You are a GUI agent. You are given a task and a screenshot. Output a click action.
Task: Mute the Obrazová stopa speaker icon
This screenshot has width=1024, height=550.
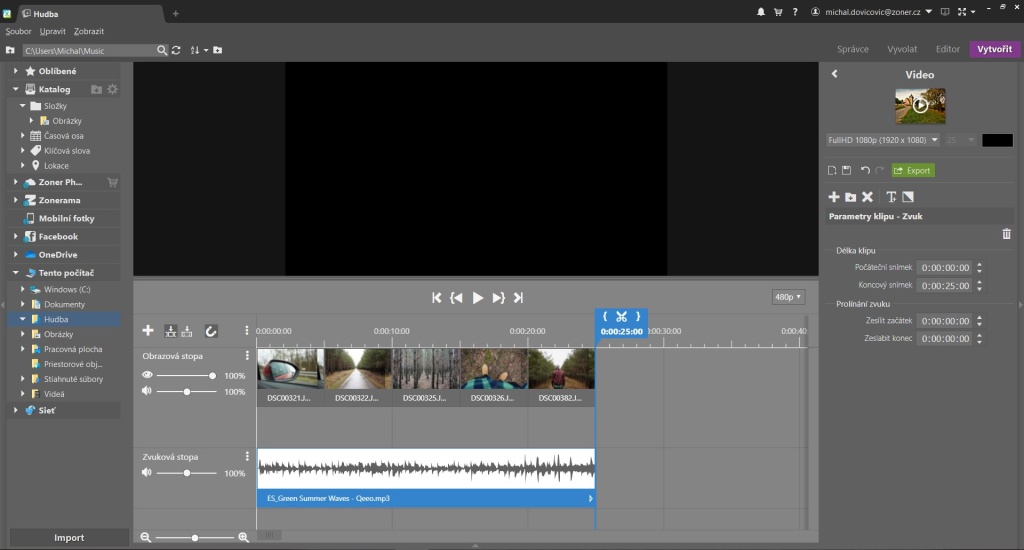point(147,391)
